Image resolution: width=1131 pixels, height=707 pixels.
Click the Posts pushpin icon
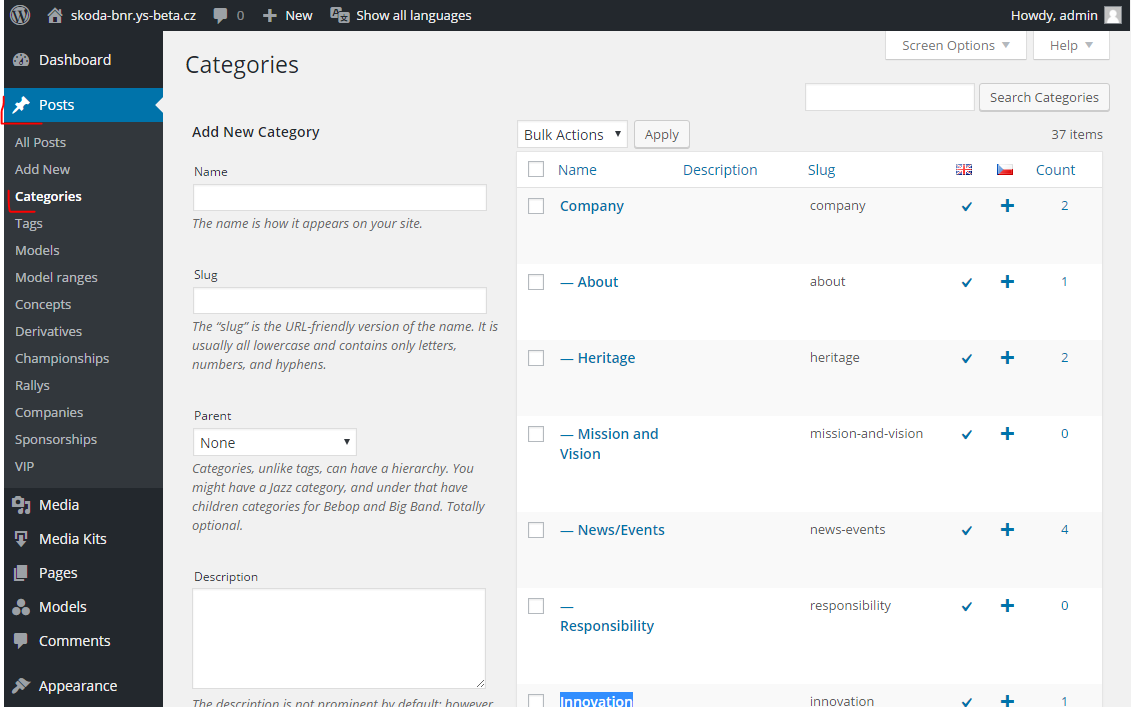click(x=22, y=105)
